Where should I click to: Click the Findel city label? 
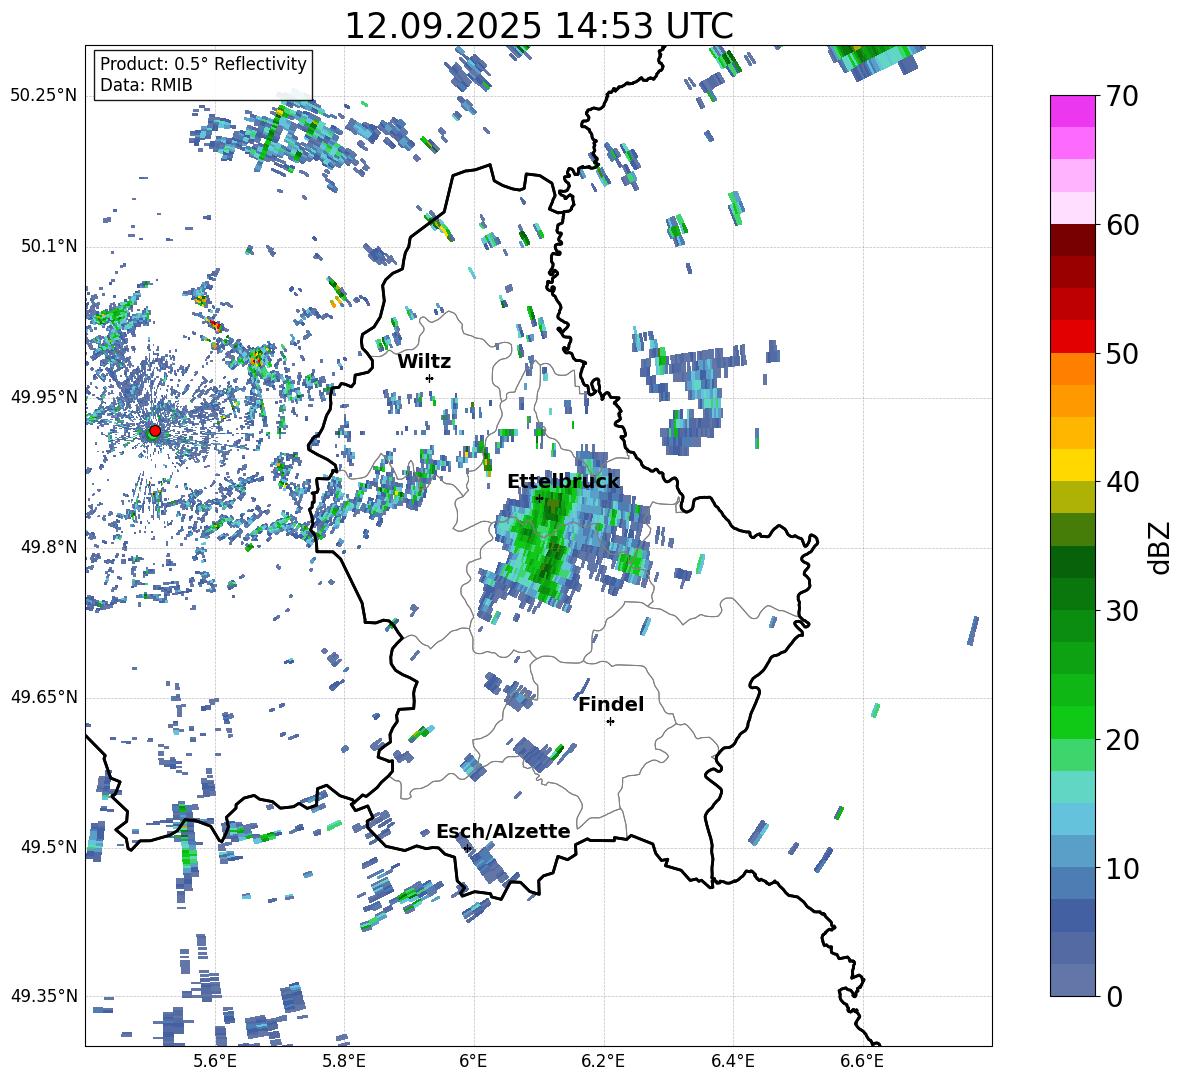tap(611, 704)
